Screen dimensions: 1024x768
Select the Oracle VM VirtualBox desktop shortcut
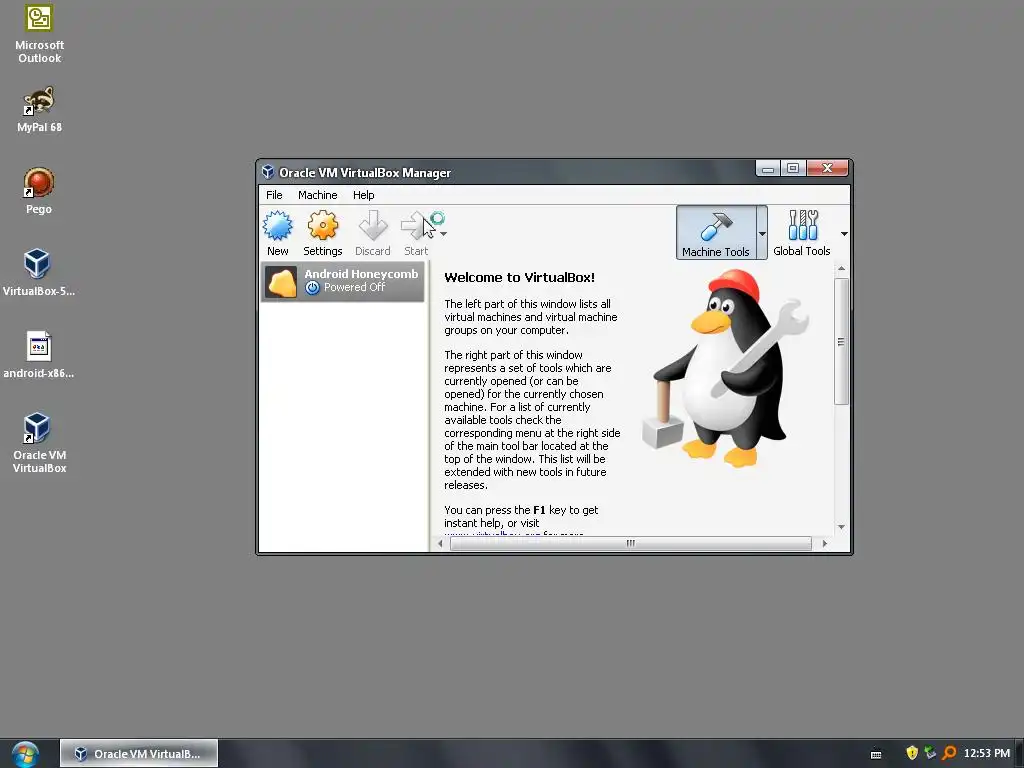pos(39,443)
